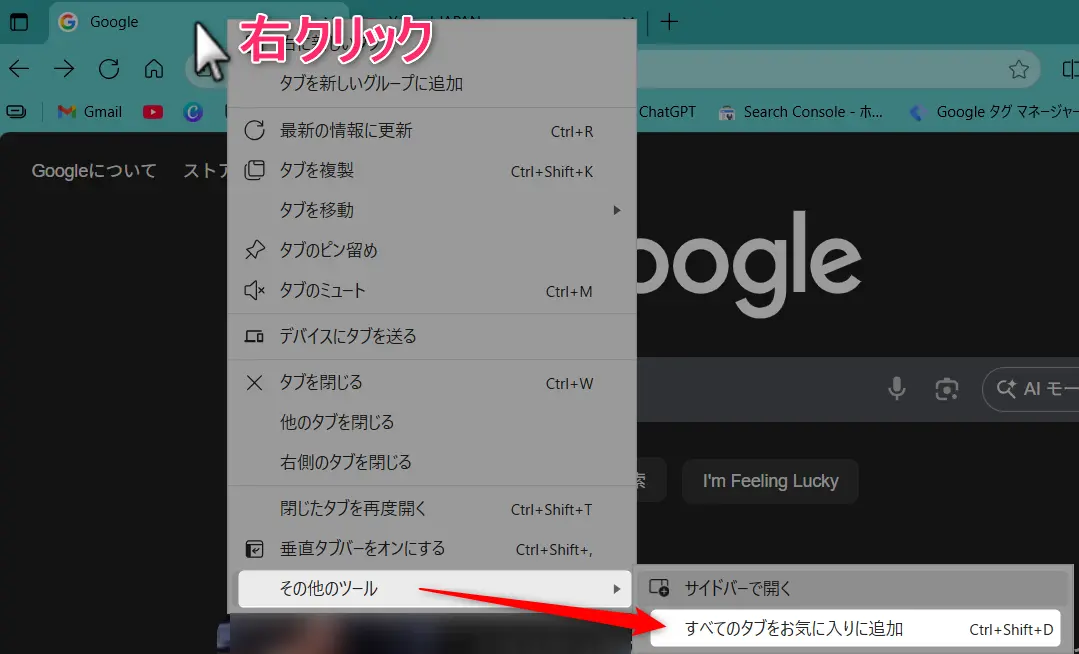1079x654 pixels.
Task: Open home page via house icon
Action: pos(153,69)
